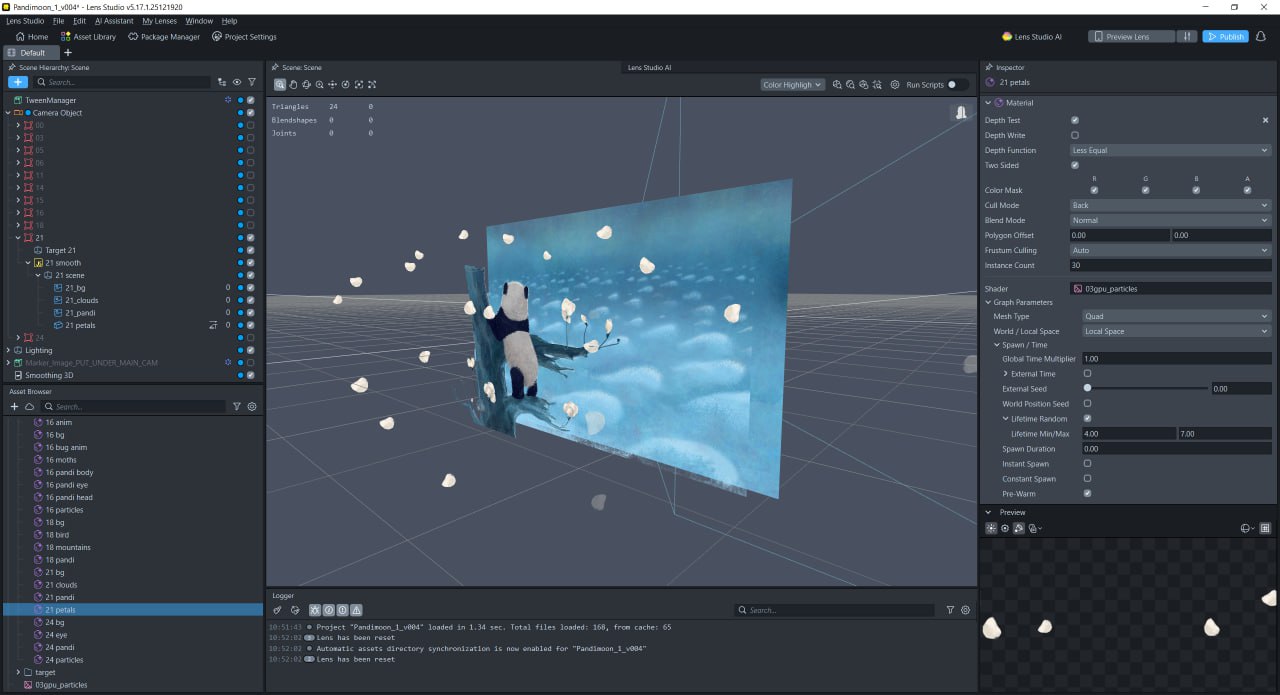The width and height of the screenshot is (1280, 695).
Task: Select the hand pan tool
Action: point(293,85)
